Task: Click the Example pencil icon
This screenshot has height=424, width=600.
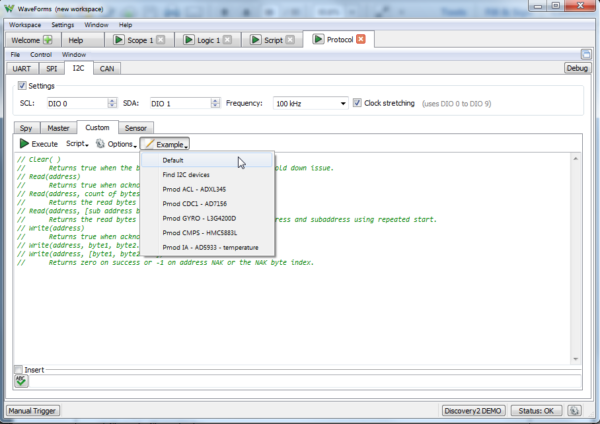Action: click(150, 144)
